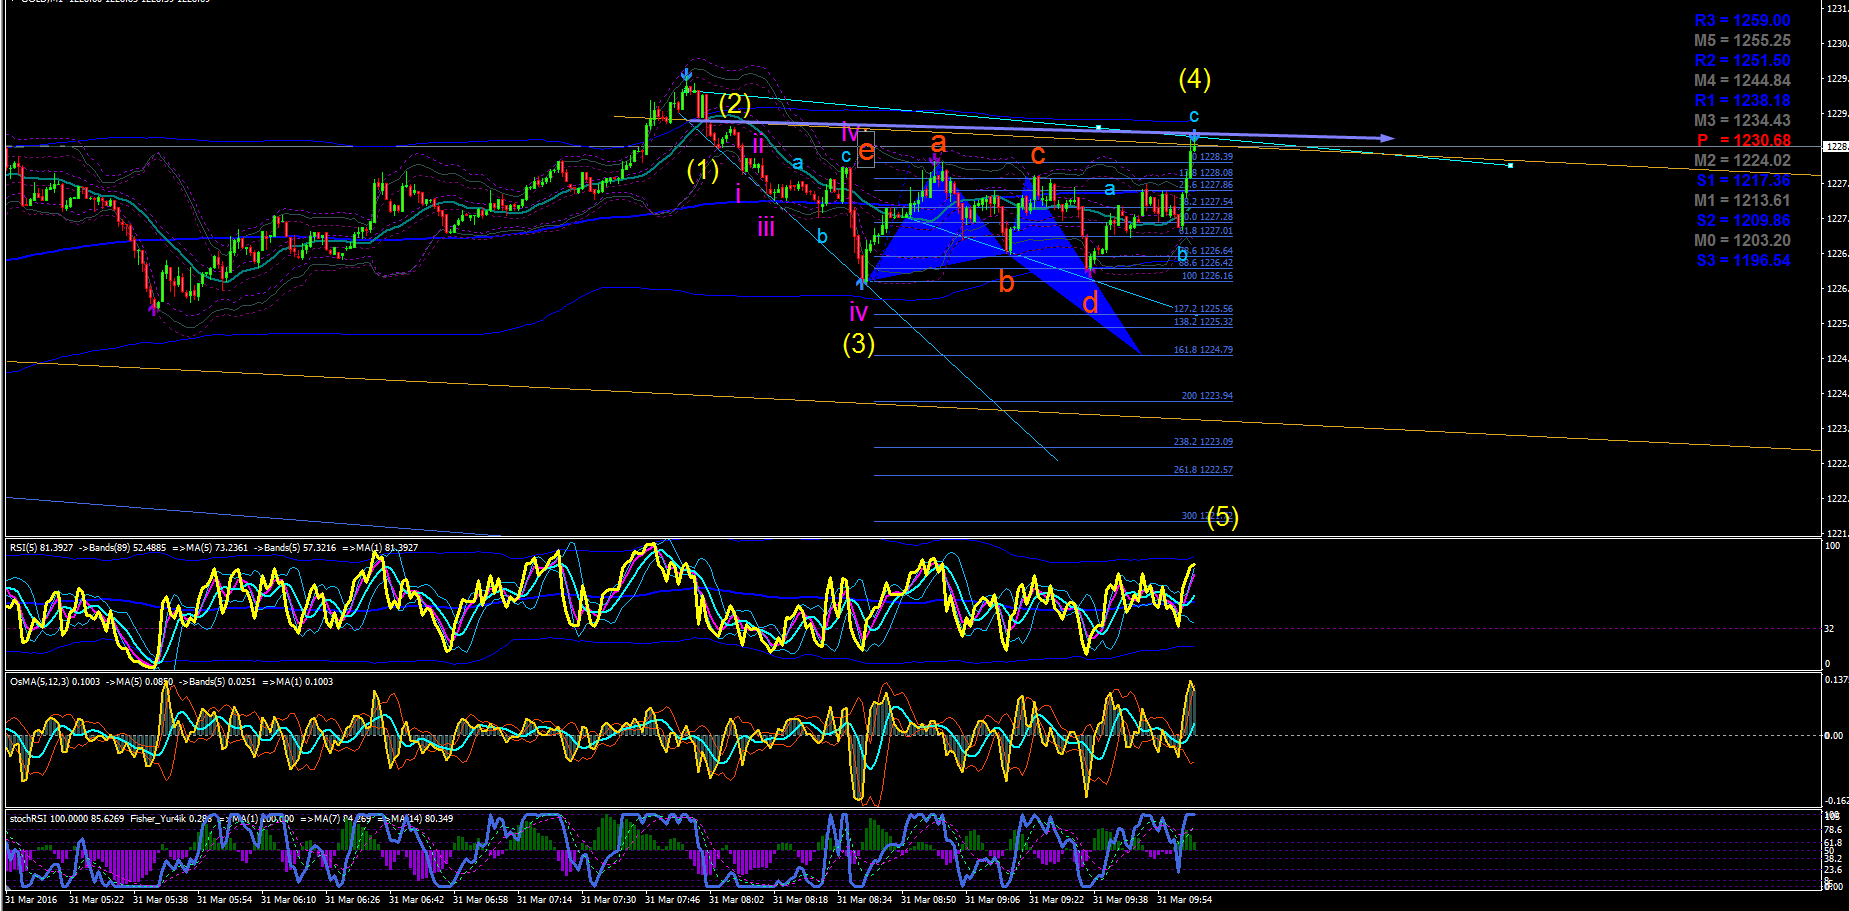Image resolution: width=1849 pixels, height=911 pixels.
Task: Select the magenta 'i' sub-wave label
Action: pos(738,194)
